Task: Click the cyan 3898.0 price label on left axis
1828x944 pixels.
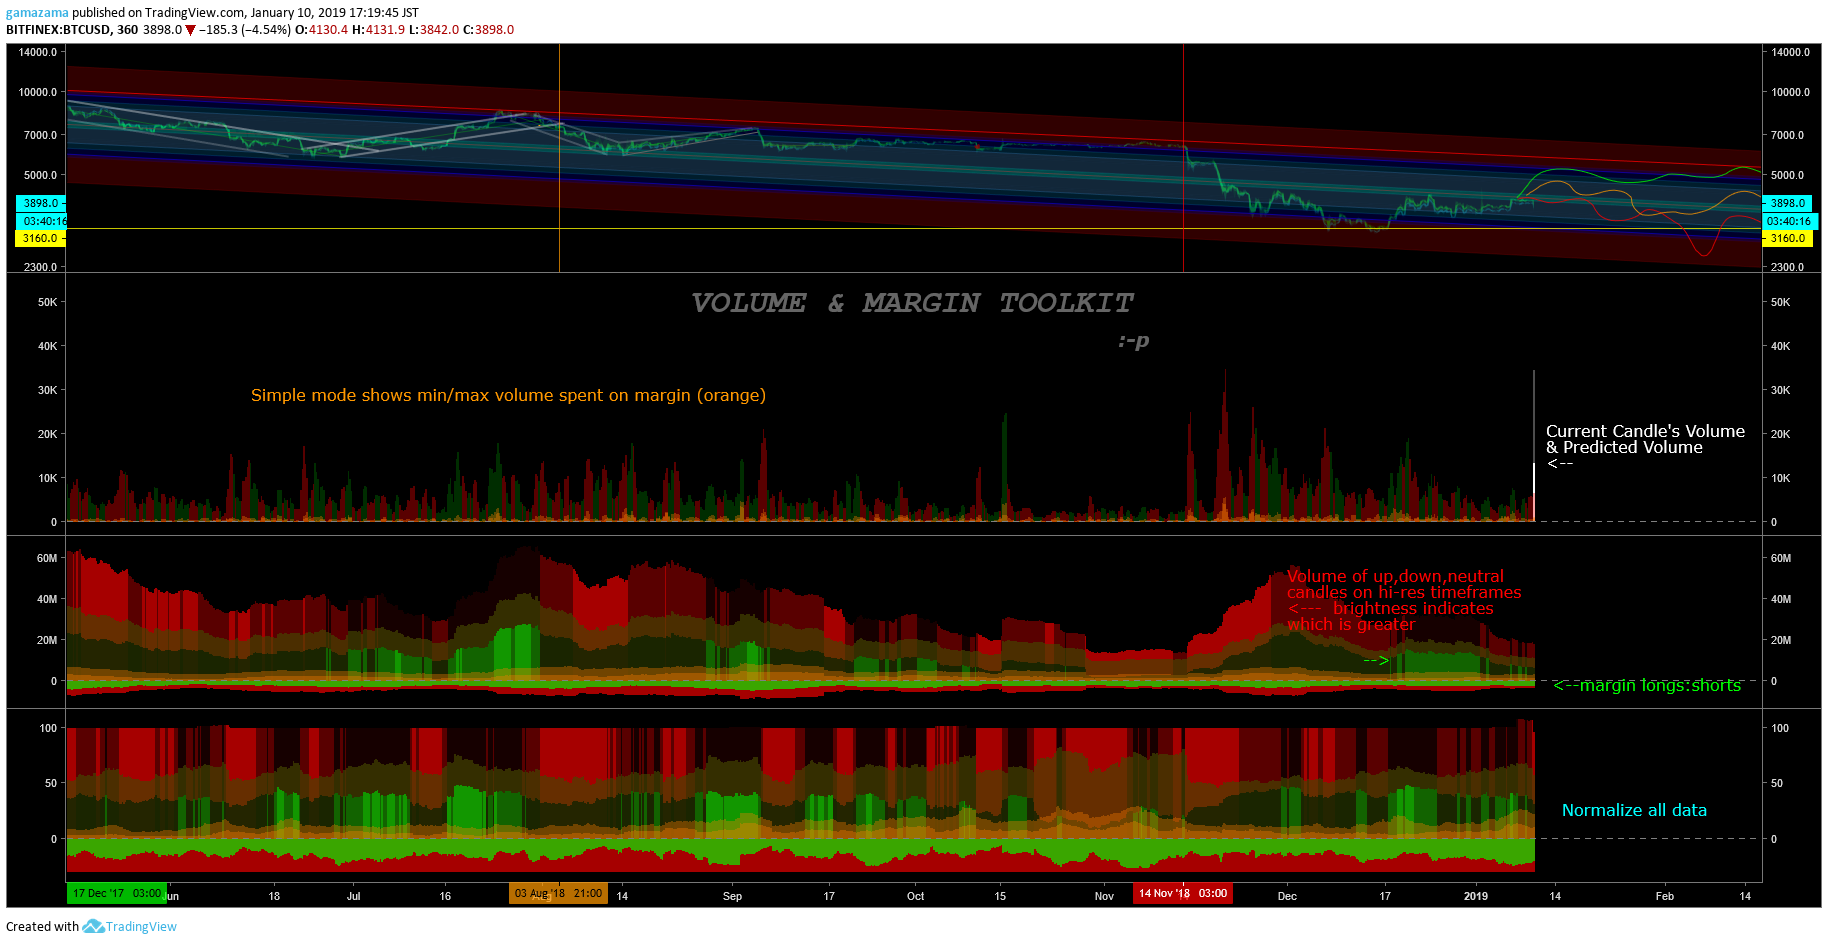Action: 41,203
